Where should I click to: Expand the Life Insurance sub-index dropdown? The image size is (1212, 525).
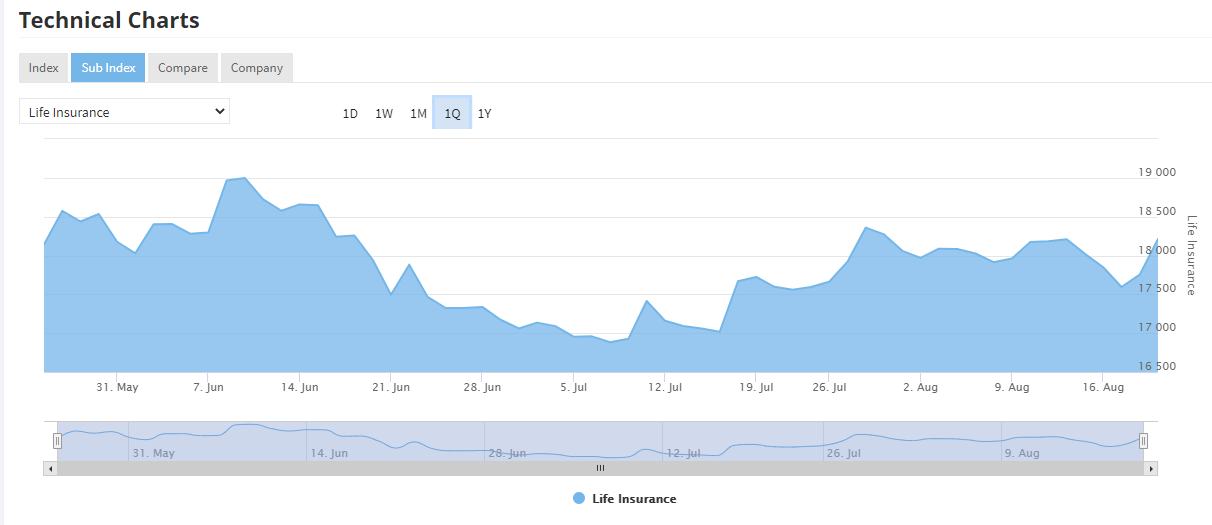124,111
